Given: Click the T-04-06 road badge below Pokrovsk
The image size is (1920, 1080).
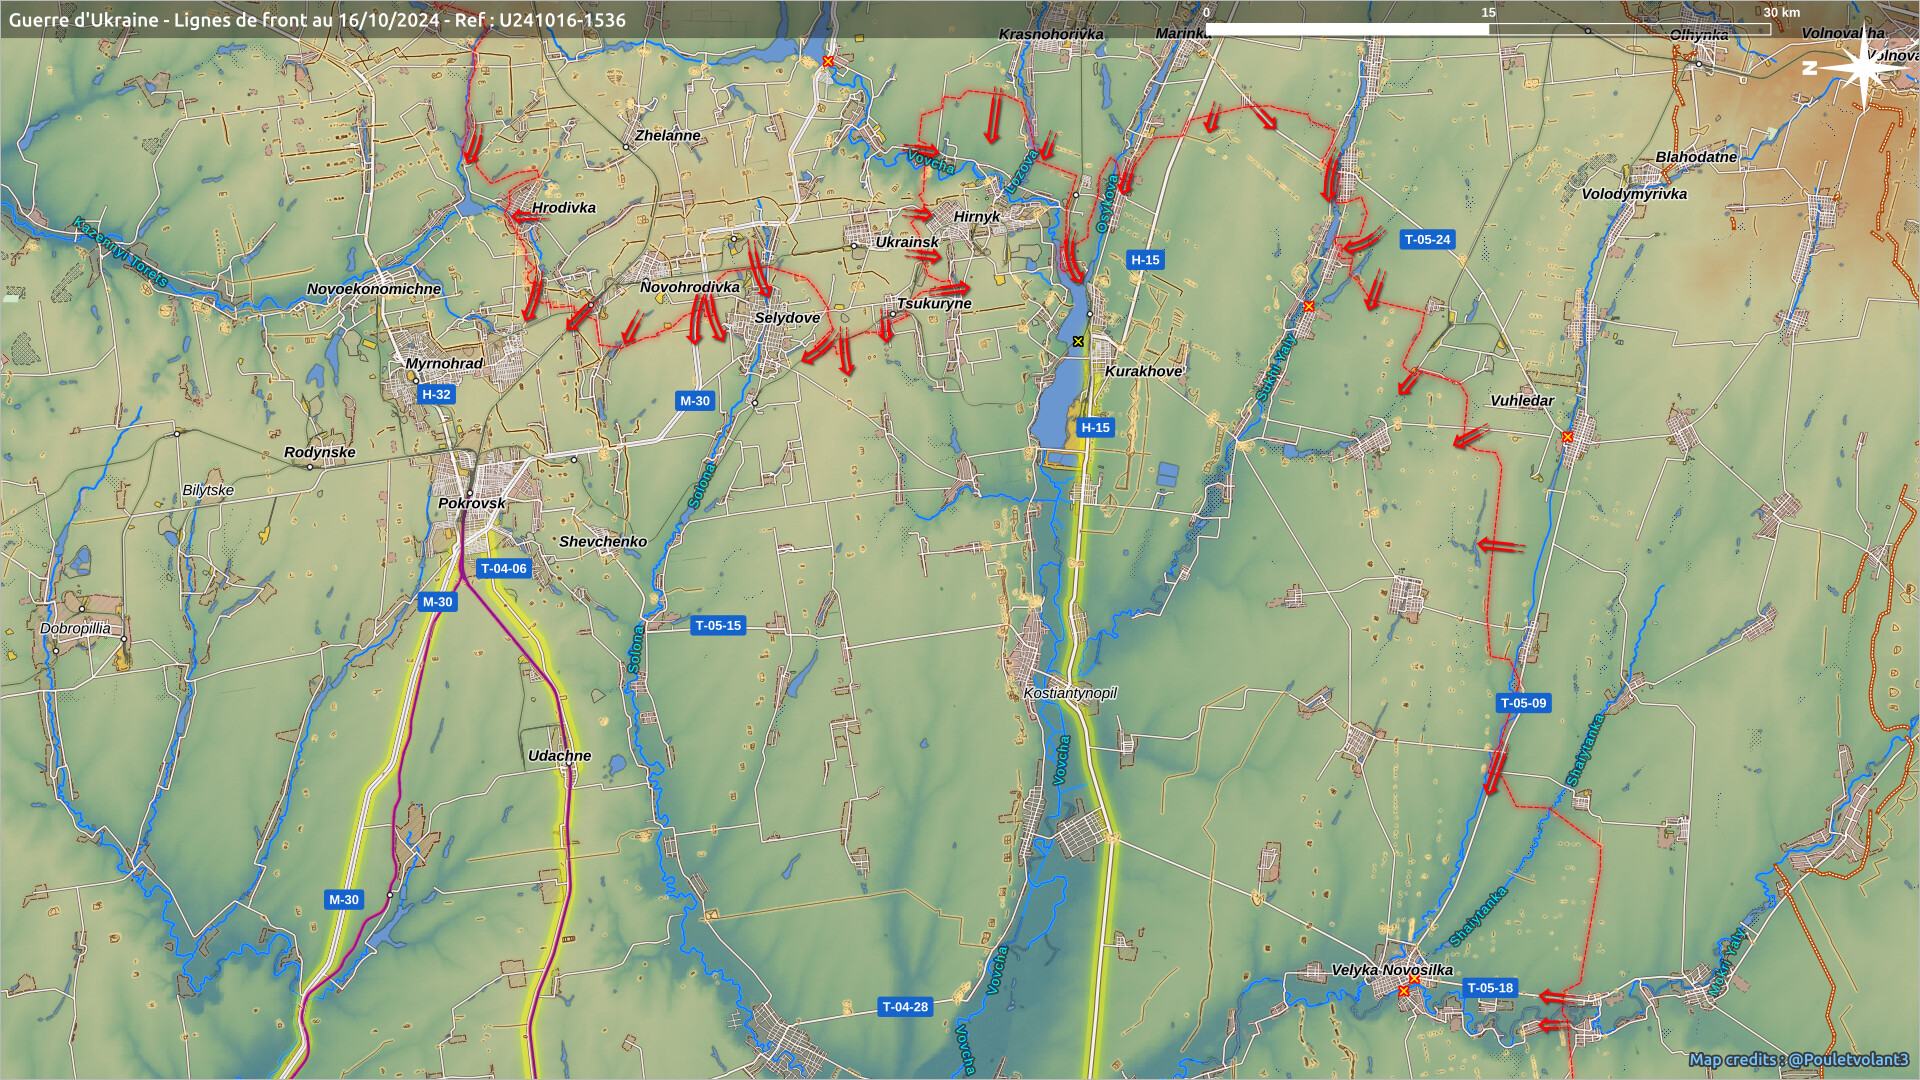Looking at the screenshot, I should [x=503, y=569].
